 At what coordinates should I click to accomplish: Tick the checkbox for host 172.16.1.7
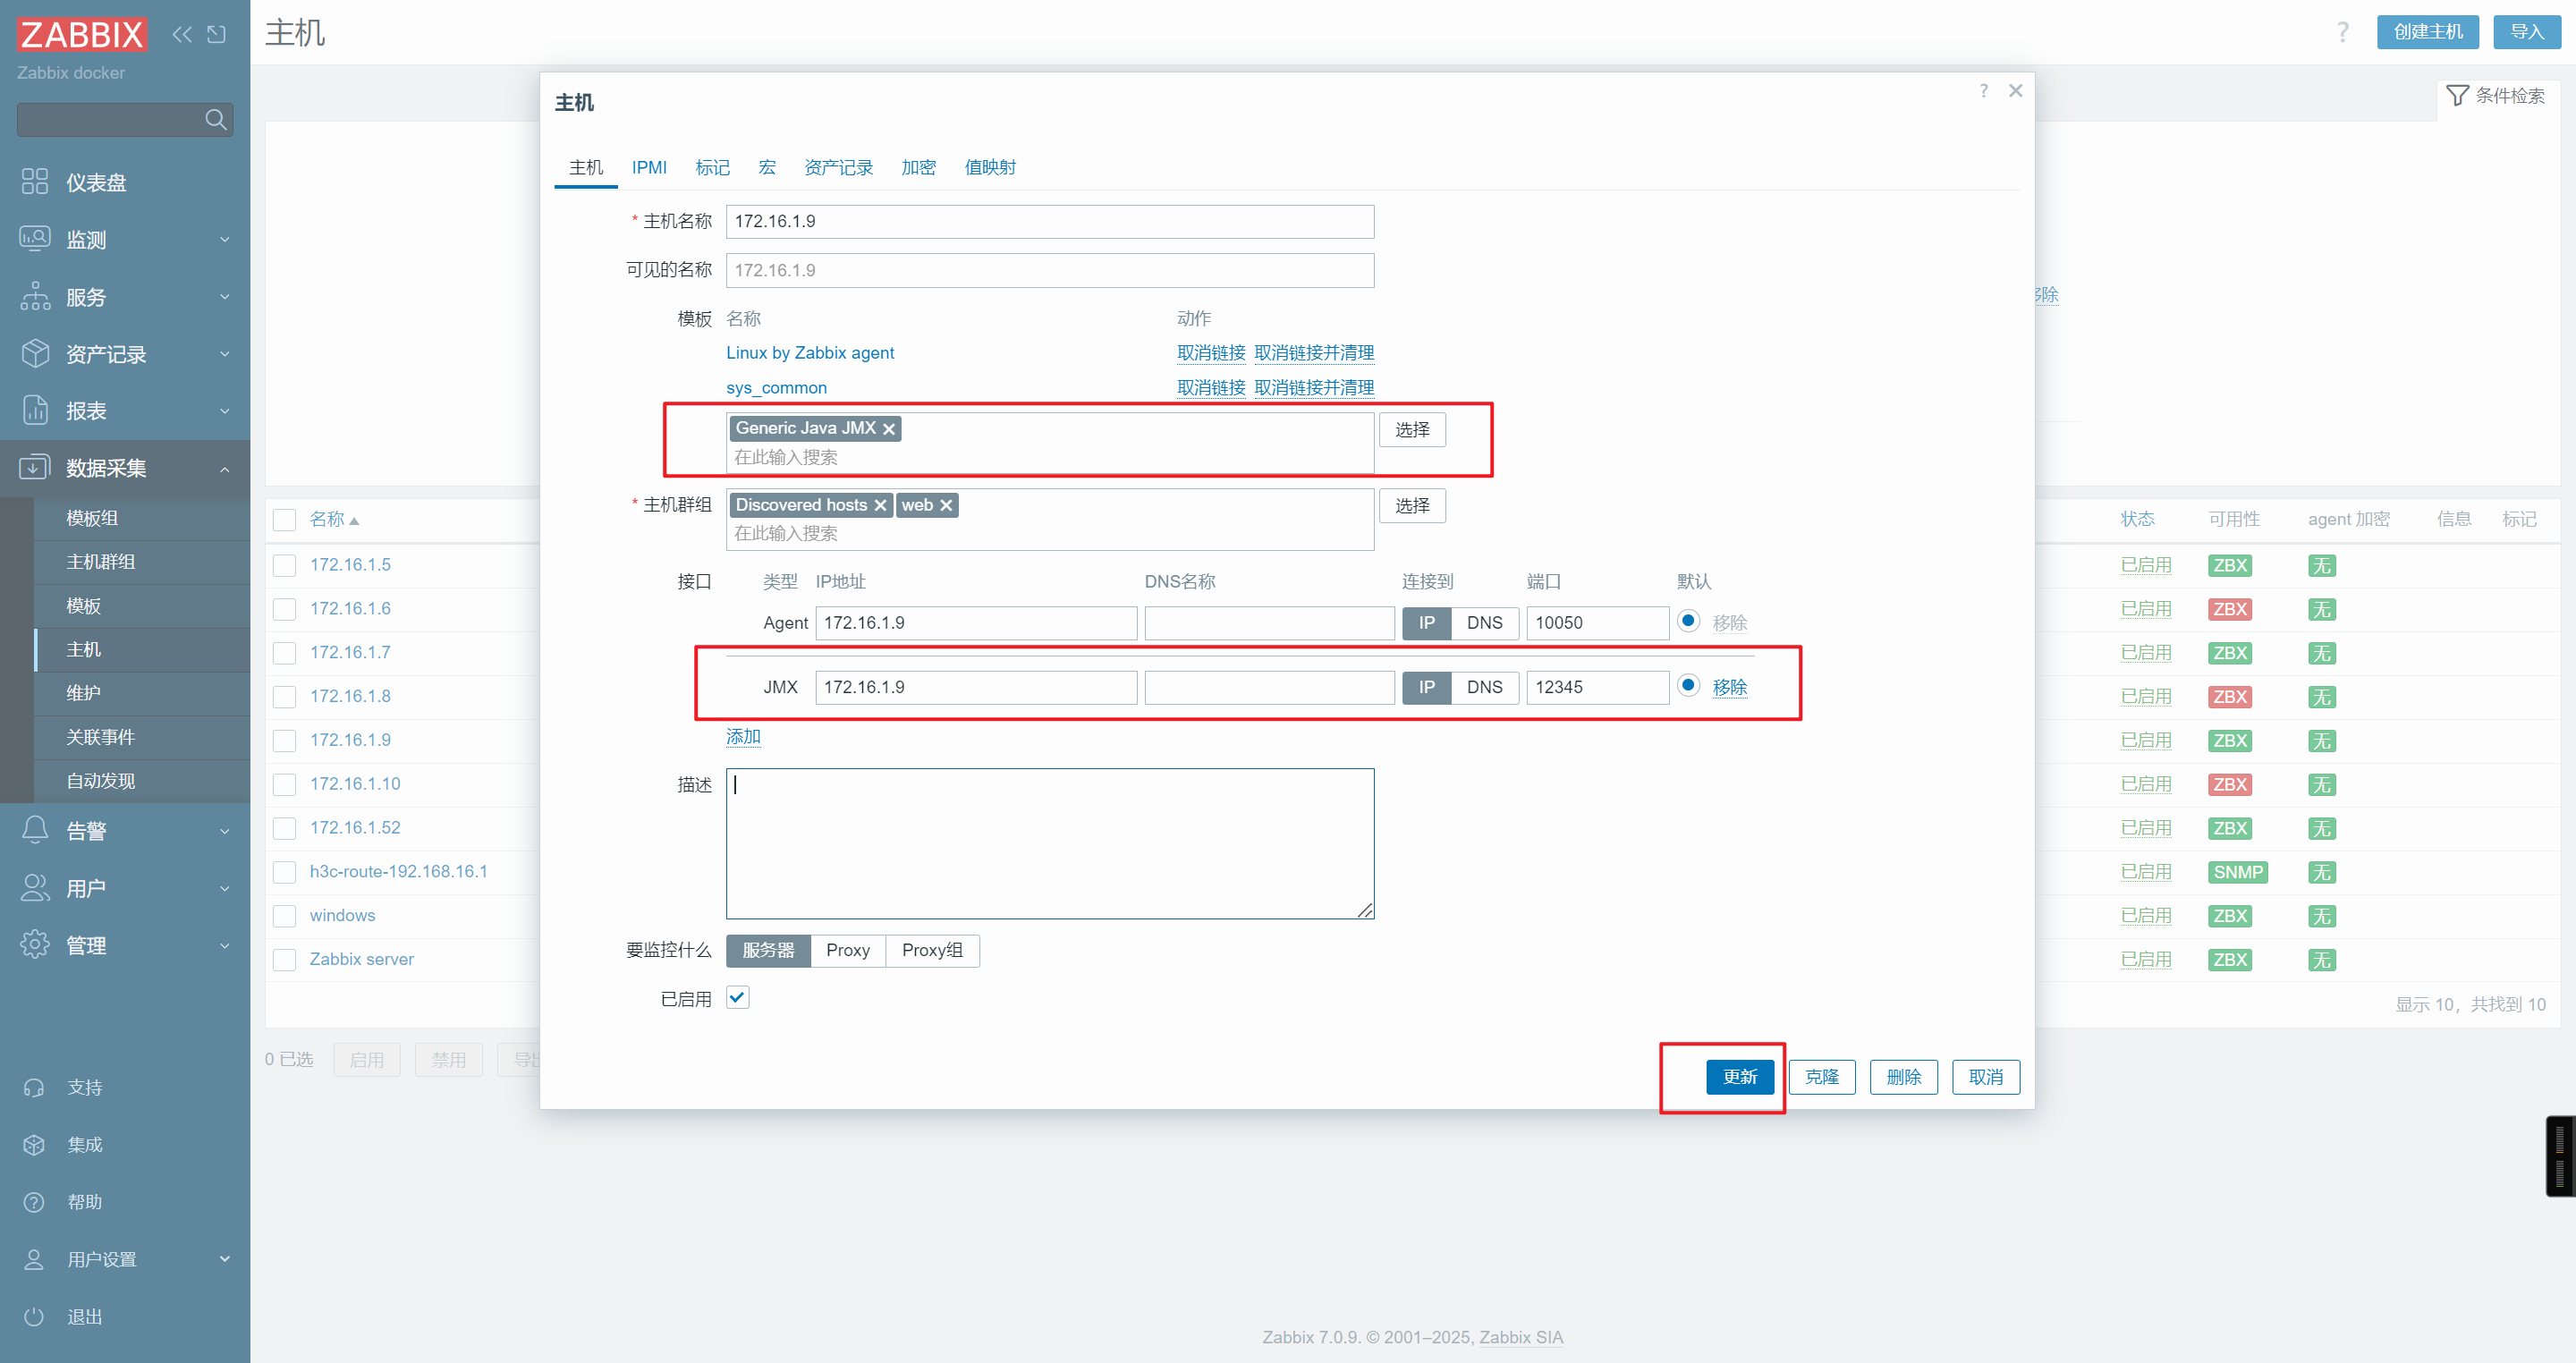[x=285, y=653]
